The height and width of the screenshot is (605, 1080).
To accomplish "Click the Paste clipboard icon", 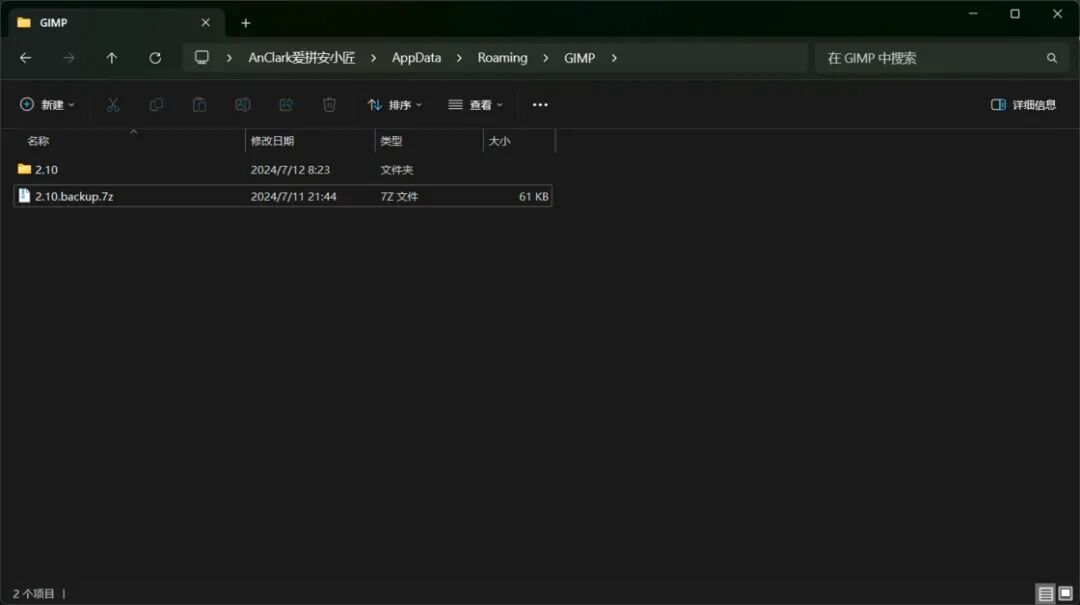I will click(x=199, y=105).
